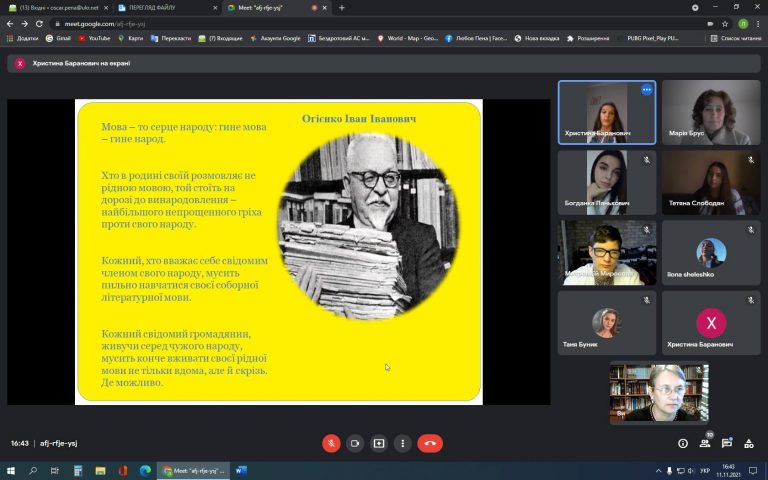768x480 pixels.
Task: Click the present screen icon
Action: pyautogui.click(x=379, y=443)
